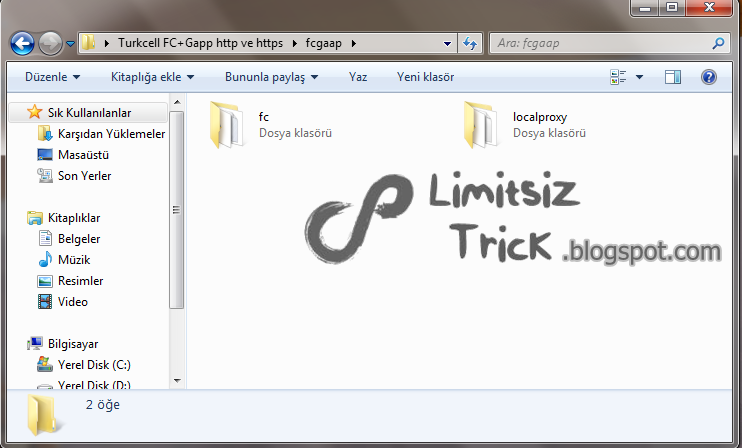
Task: Open the Kitaplığa ekle menu
Action: click(152, 77)
